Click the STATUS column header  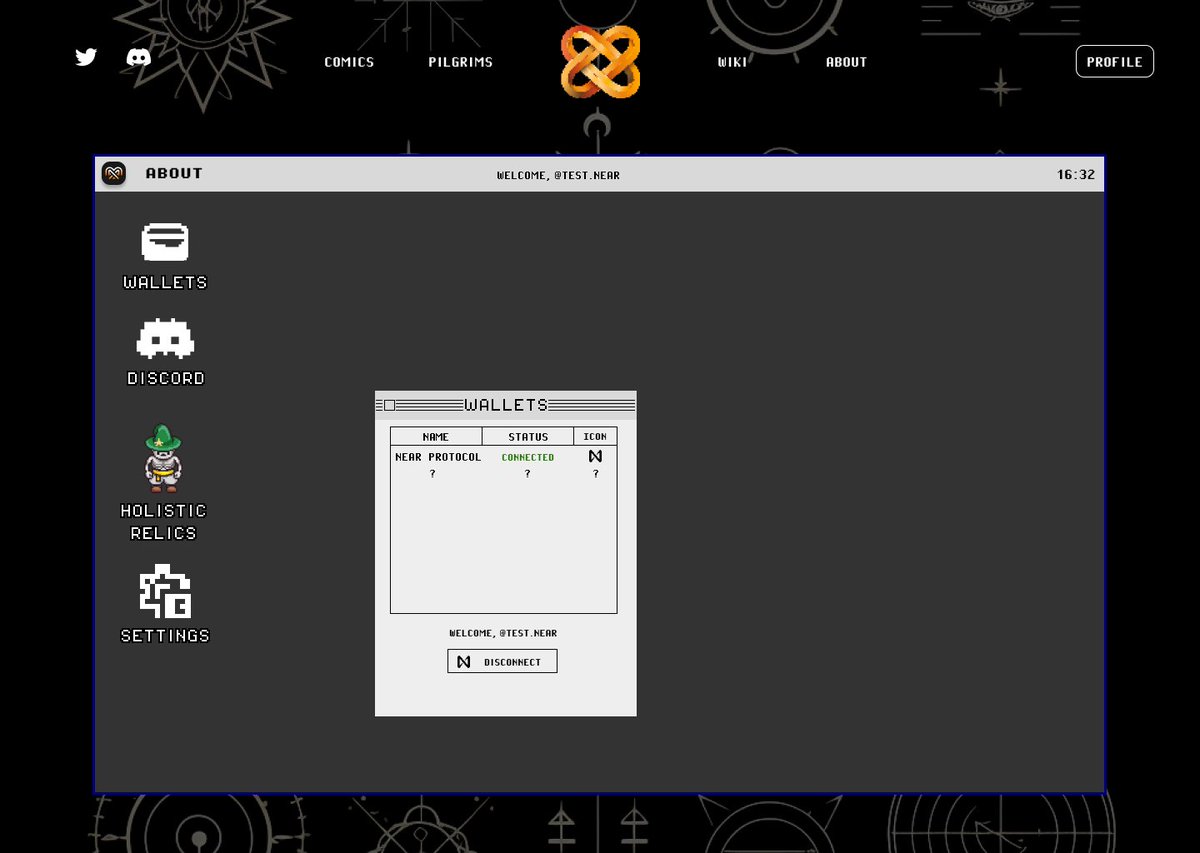(528, 436)
